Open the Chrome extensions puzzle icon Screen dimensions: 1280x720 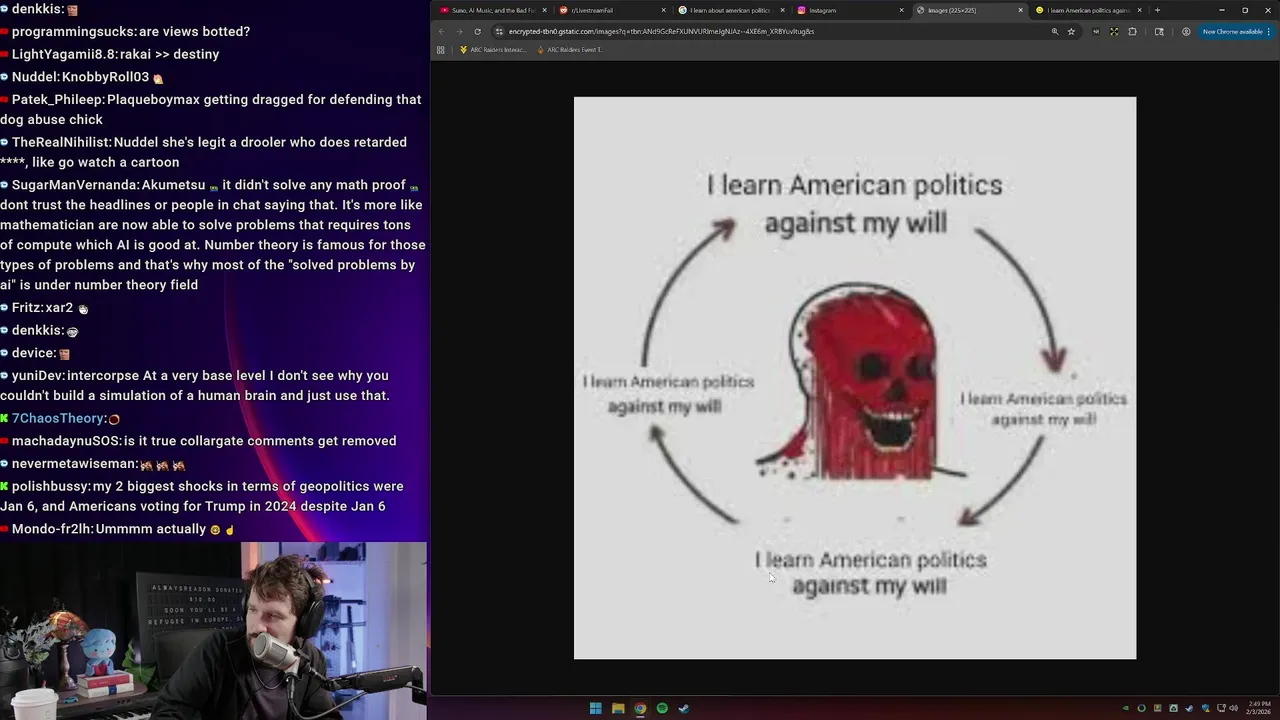[x=1132, y=31]
